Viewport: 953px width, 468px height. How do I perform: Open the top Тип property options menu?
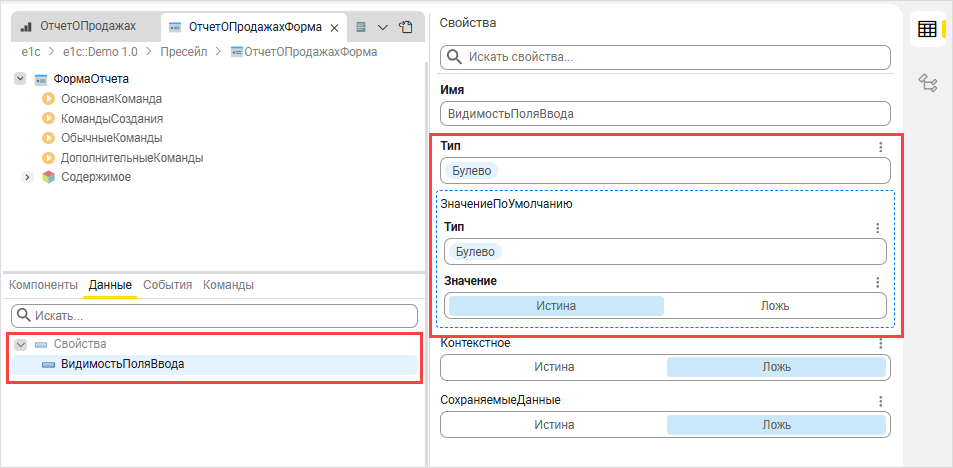pyautogui.click(x=881, y=147)
